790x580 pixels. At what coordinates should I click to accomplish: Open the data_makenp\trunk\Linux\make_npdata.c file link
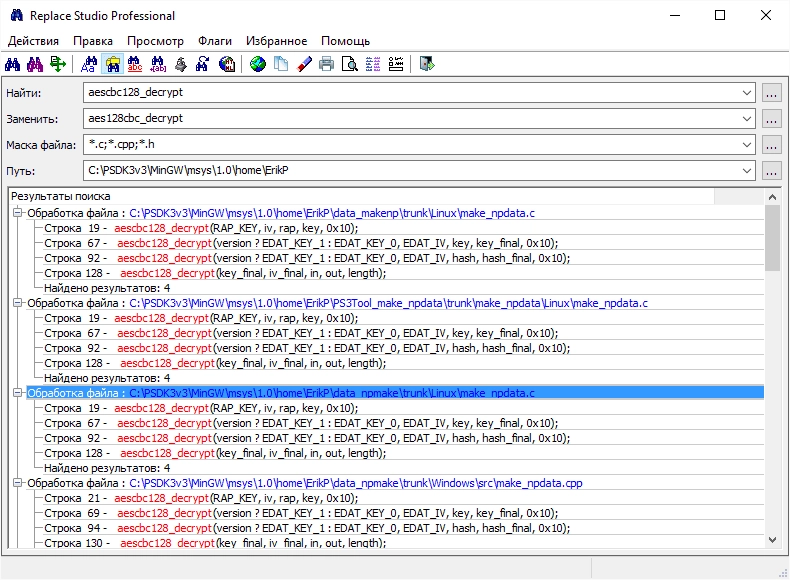pos(332,213)
